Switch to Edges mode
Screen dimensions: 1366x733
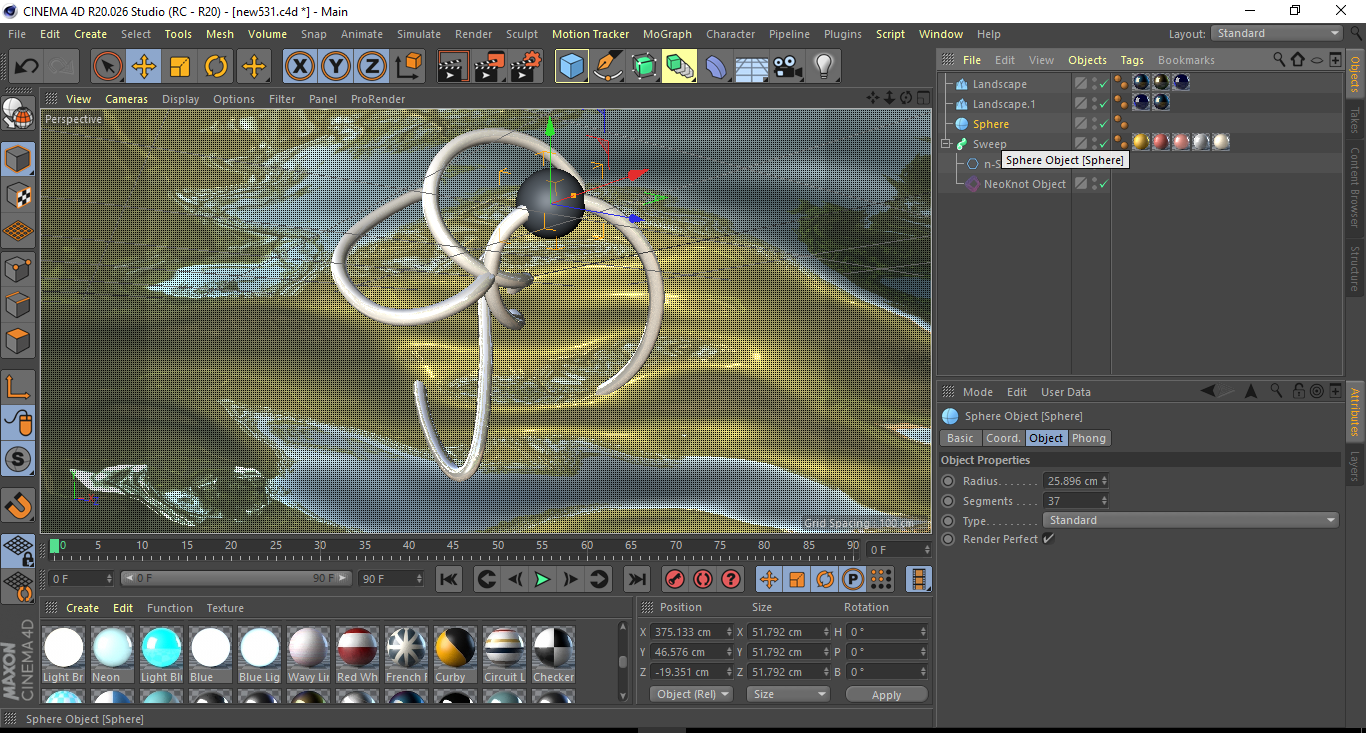18,305
